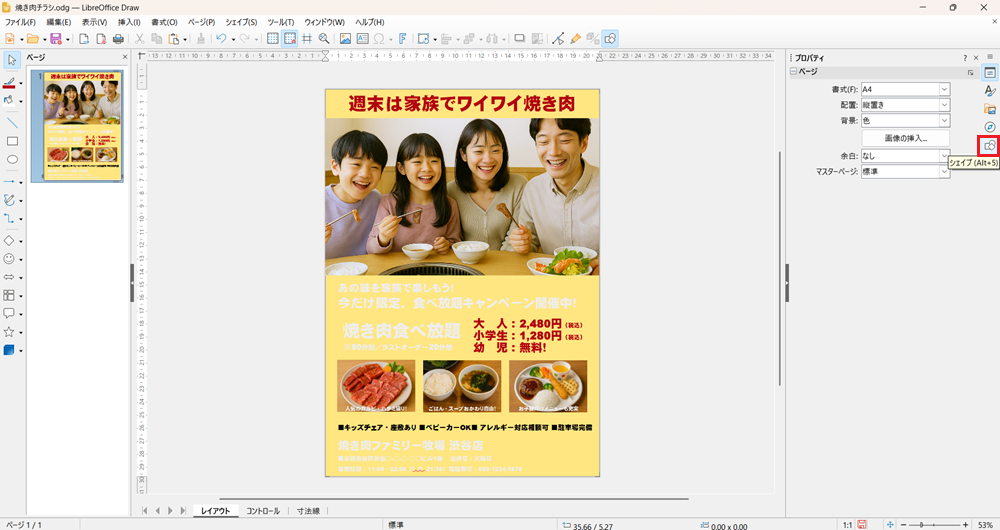
Task: Insert a text box via toolbar icon
Action: 362,39
